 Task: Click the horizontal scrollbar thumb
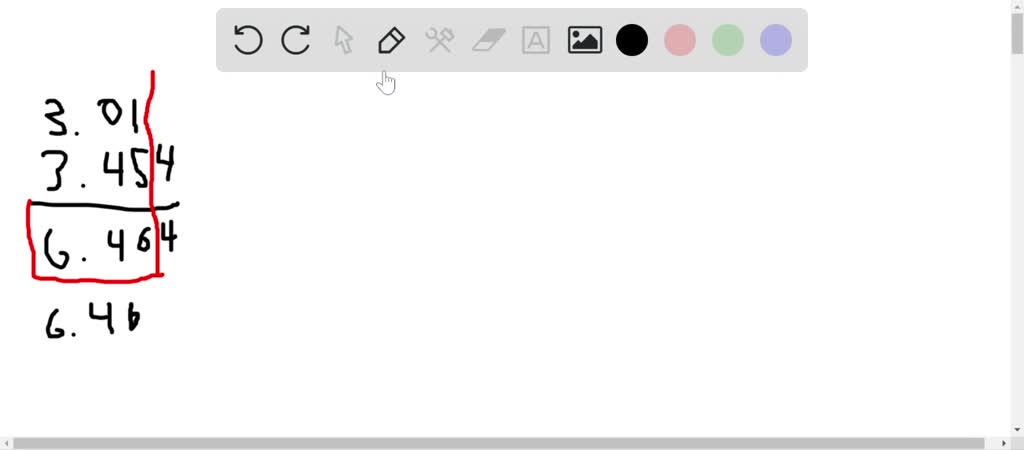point(499,443)
